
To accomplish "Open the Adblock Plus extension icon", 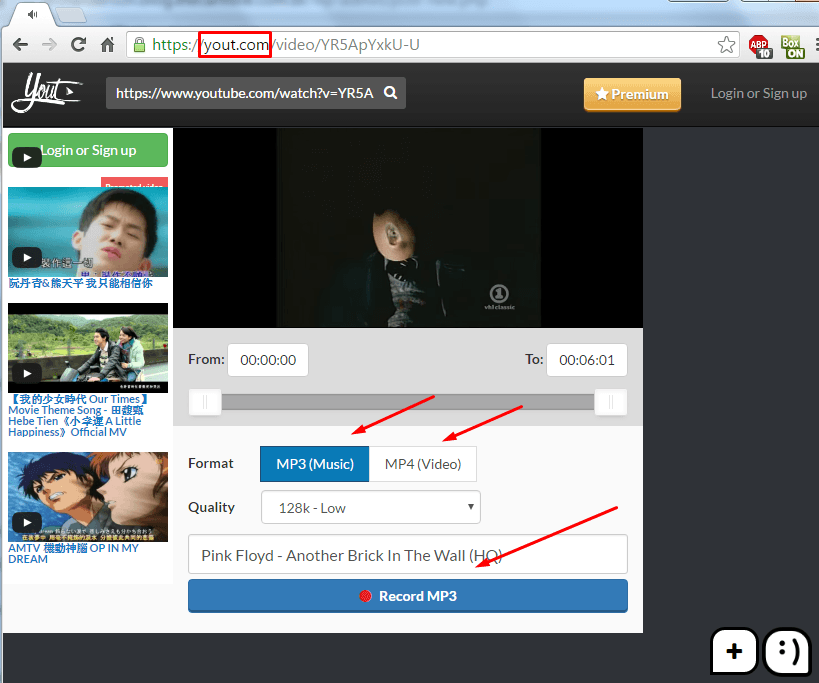I will coord(760,46).
